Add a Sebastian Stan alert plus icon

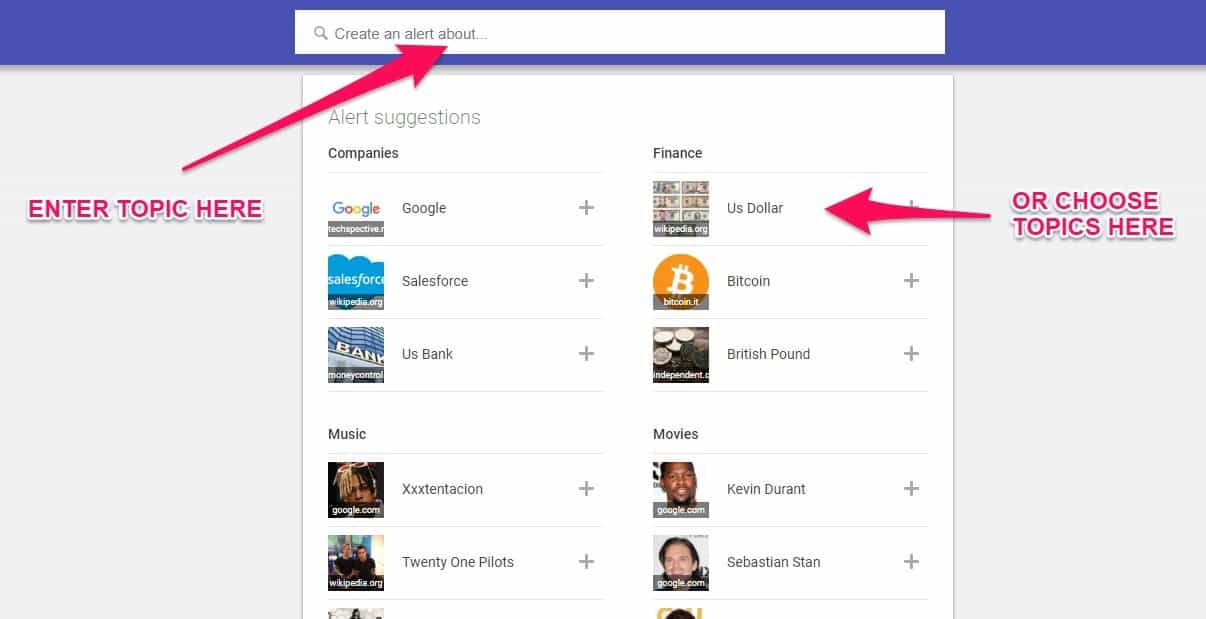point(911,562)
